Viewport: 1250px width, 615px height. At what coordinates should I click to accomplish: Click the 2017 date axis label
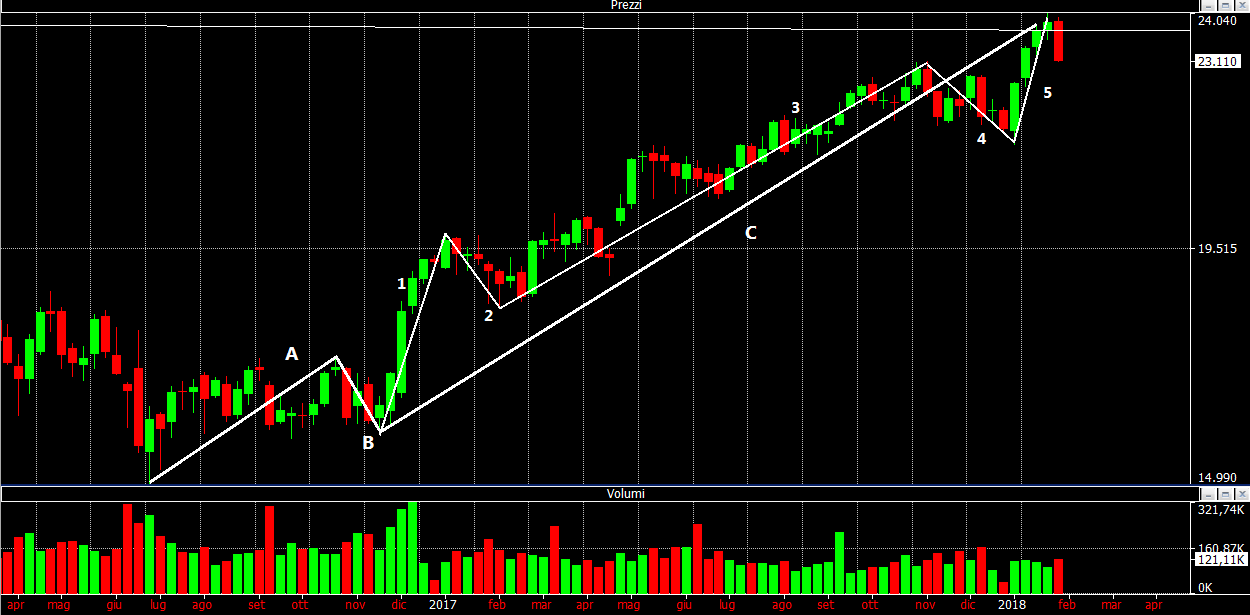[443, 604]
